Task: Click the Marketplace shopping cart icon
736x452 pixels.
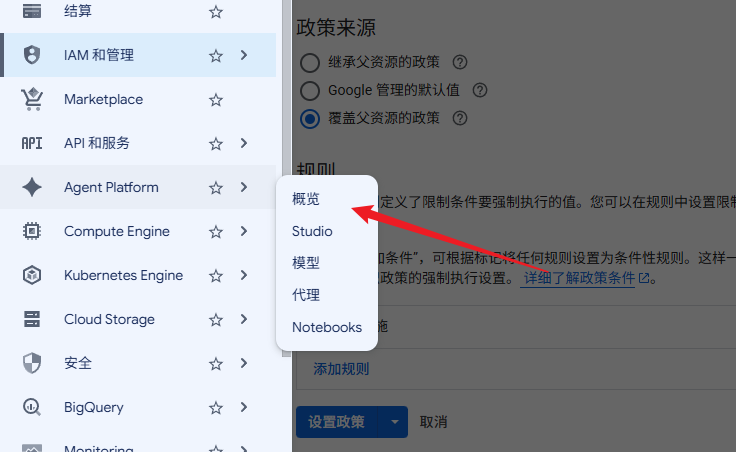Action: point(32,99)
